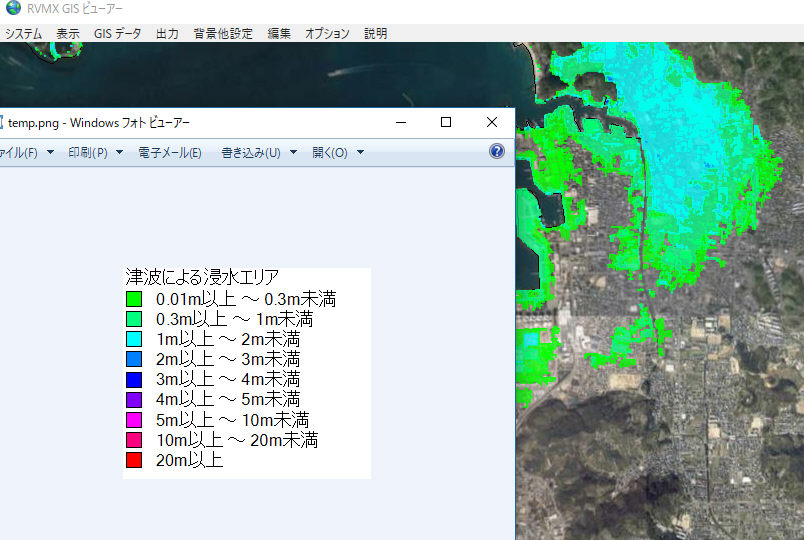
Task: Click the blue help icon in photo viewer
Action: (x=497, y=152)
